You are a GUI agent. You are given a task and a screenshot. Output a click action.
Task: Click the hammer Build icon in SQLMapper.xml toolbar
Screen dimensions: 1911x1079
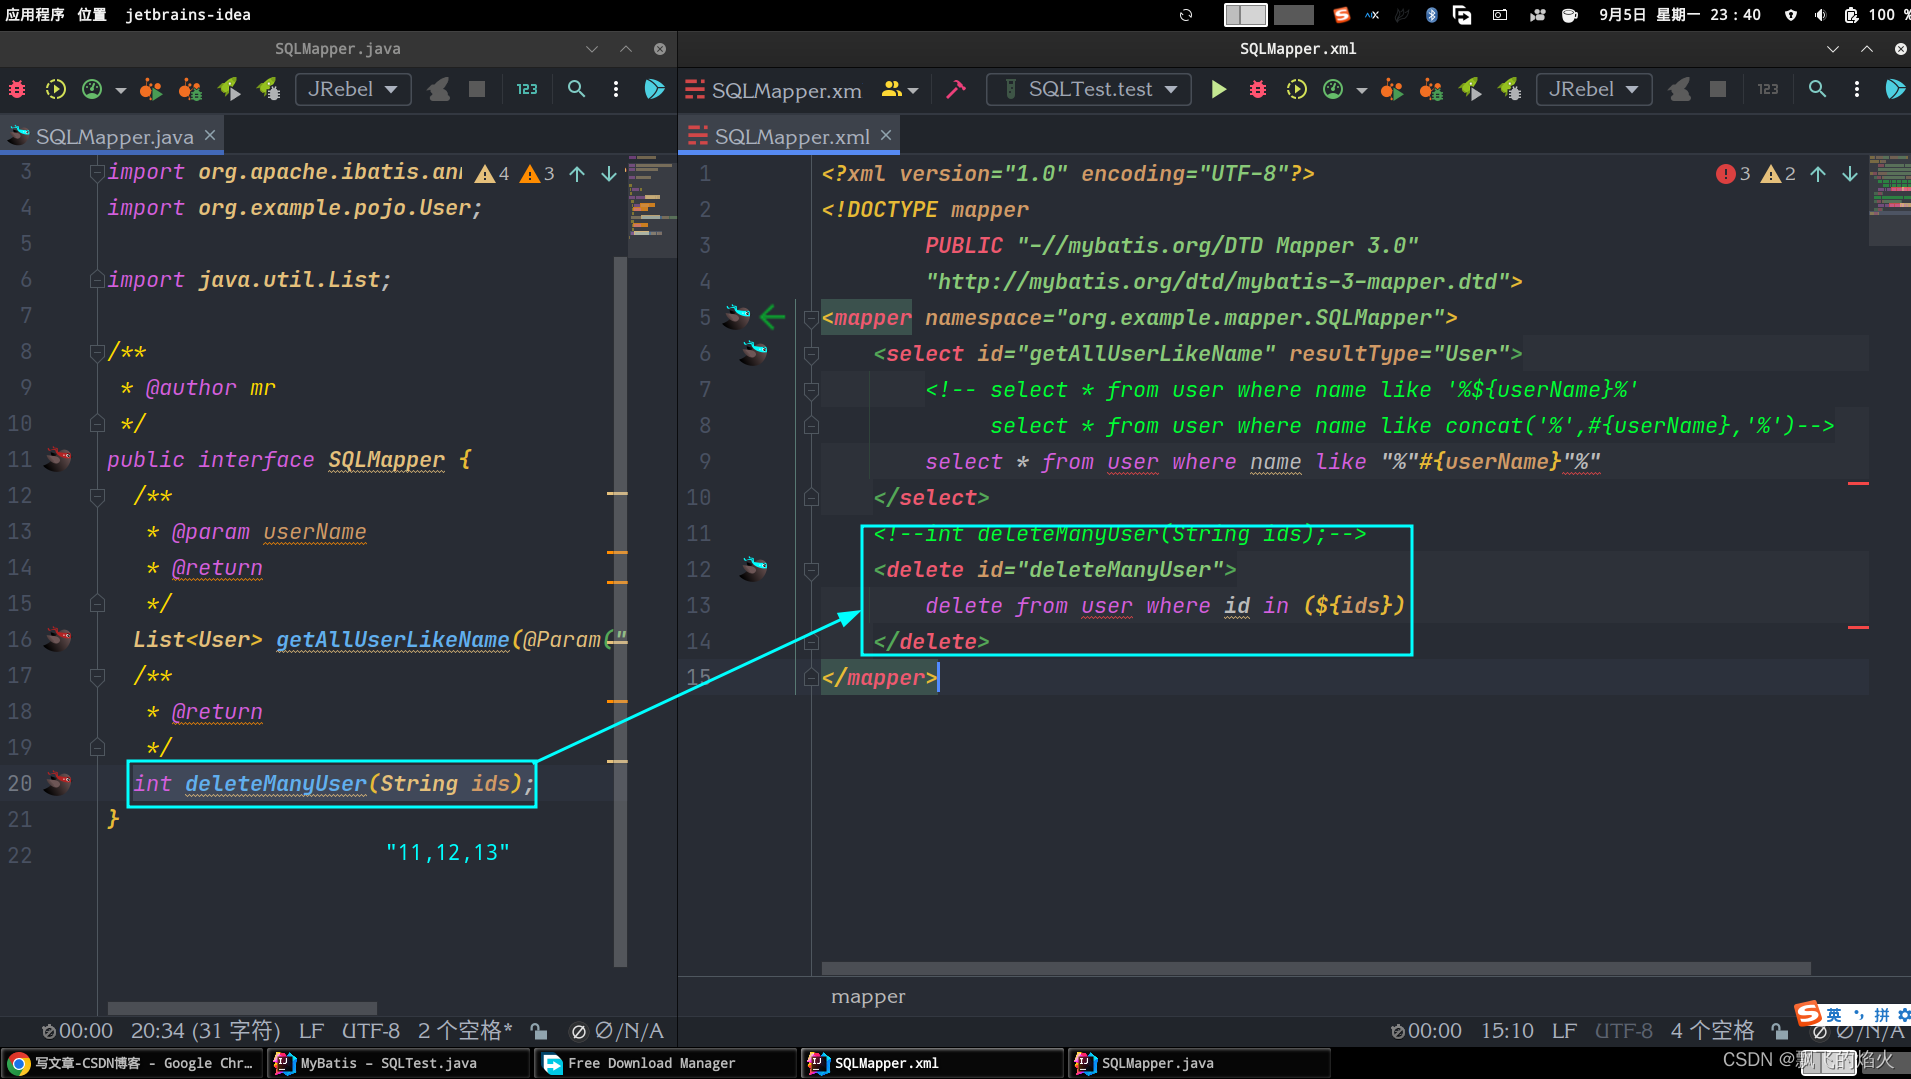point(956,89)
